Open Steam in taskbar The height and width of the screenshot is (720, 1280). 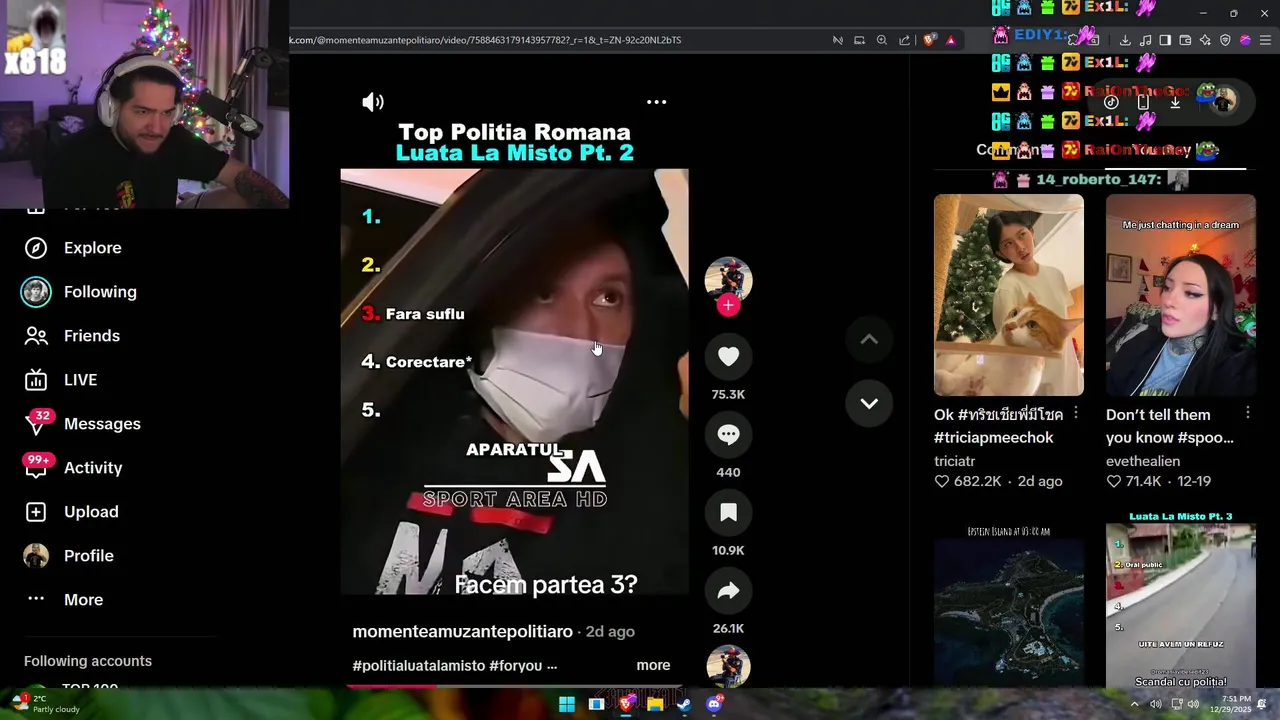684,704
